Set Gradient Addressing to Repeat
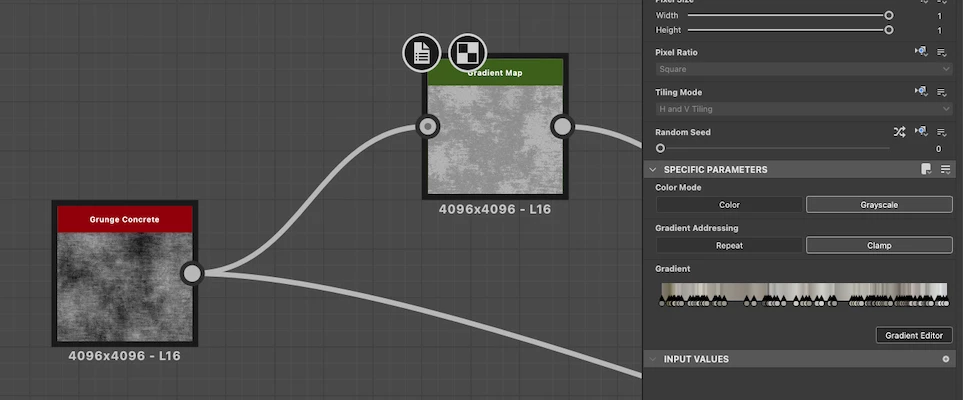Screen dimensions: 963x400 pyautogui.click(x=729, y=245)
